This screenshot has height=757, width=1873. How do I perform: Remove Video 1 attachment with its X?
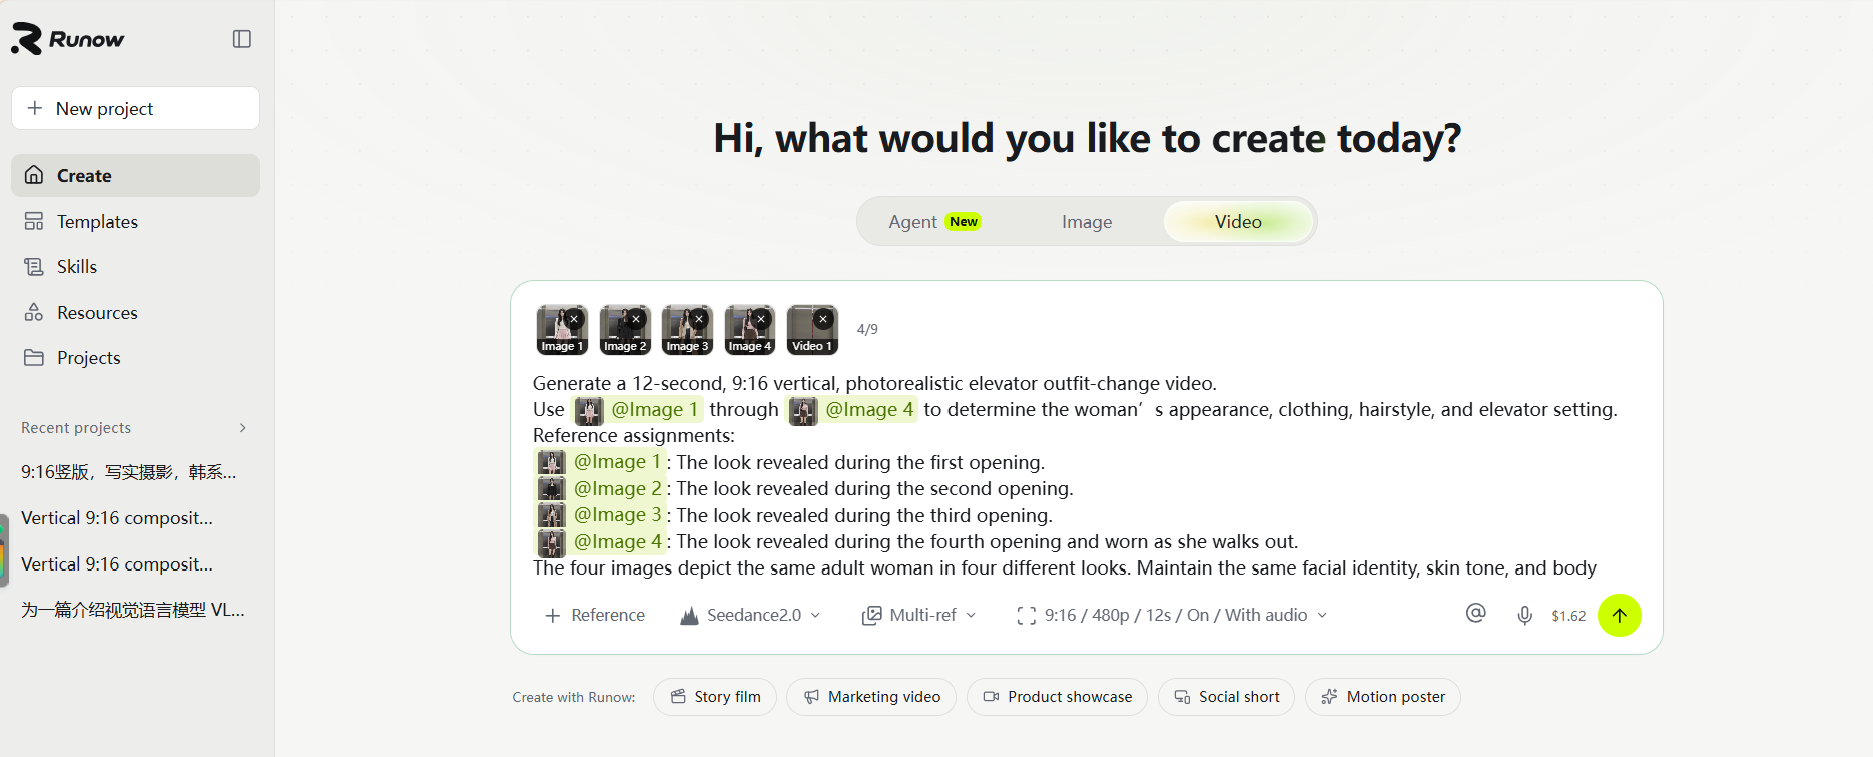click(x=823, y=319)
